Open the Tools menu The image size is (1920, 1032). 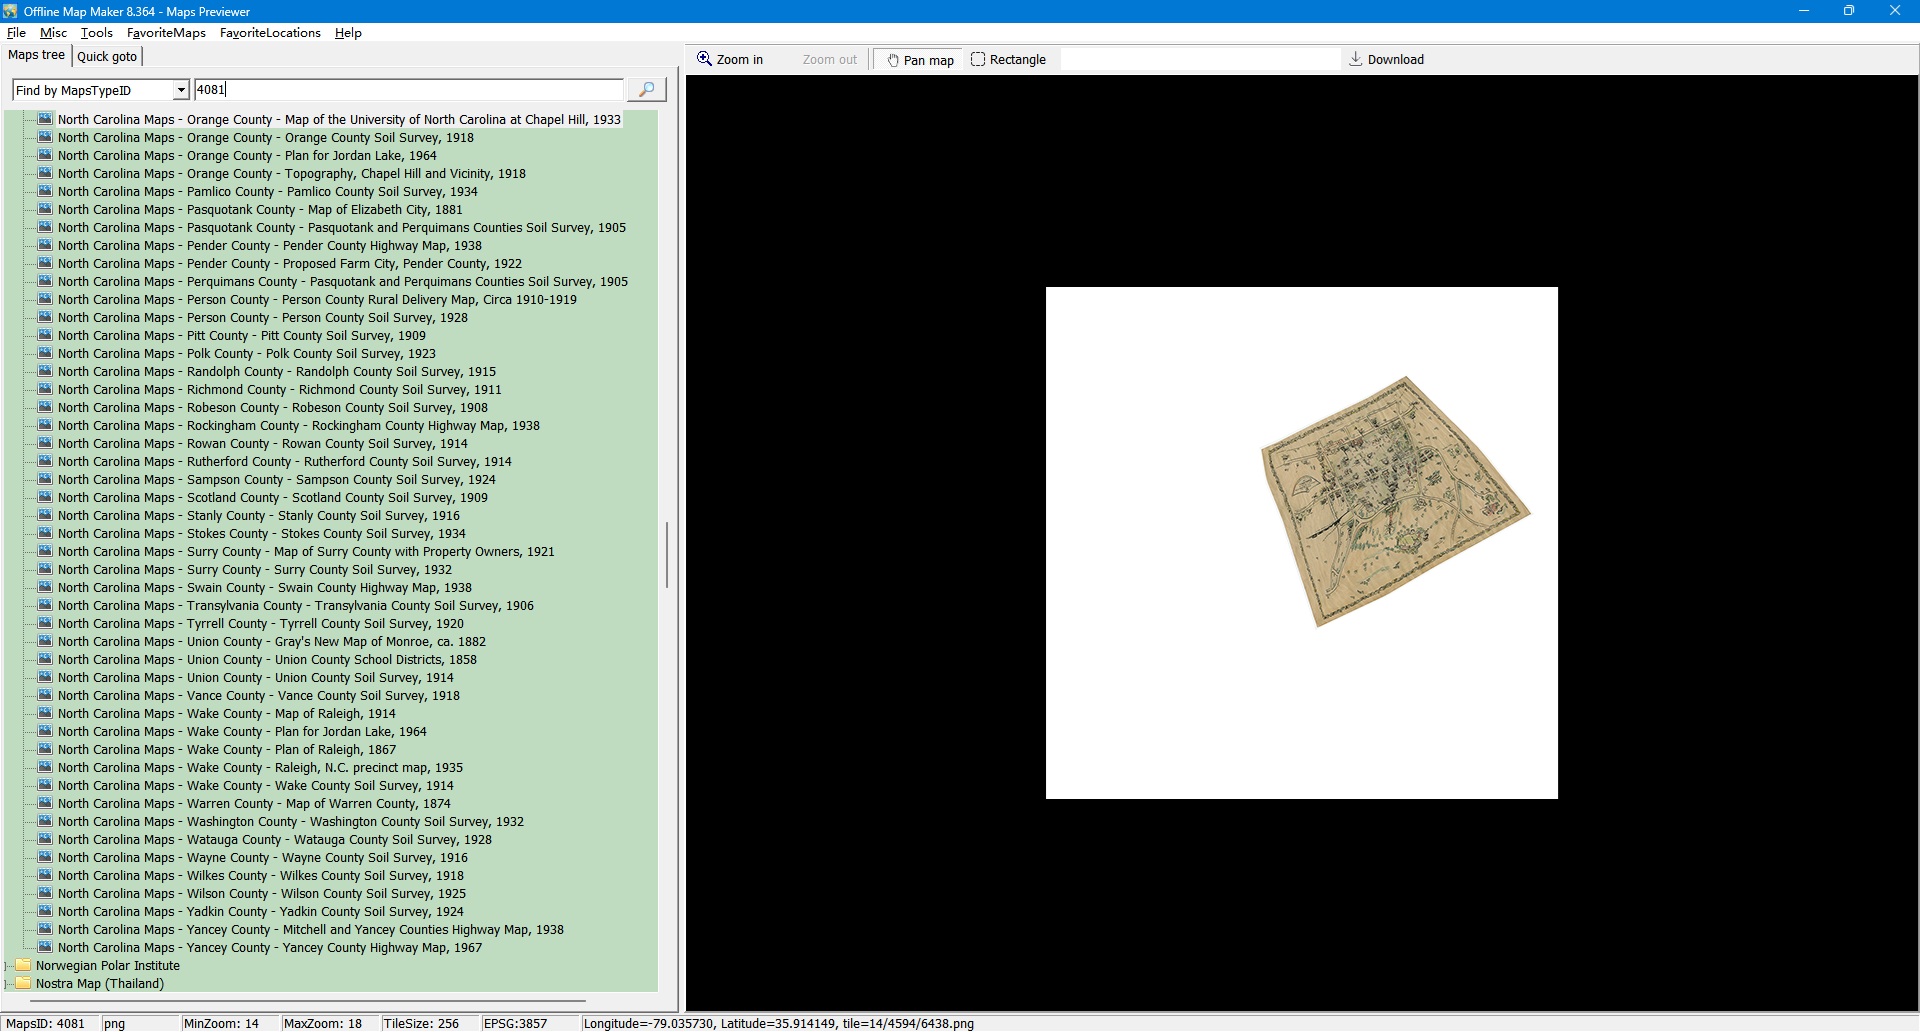[96, 33]
